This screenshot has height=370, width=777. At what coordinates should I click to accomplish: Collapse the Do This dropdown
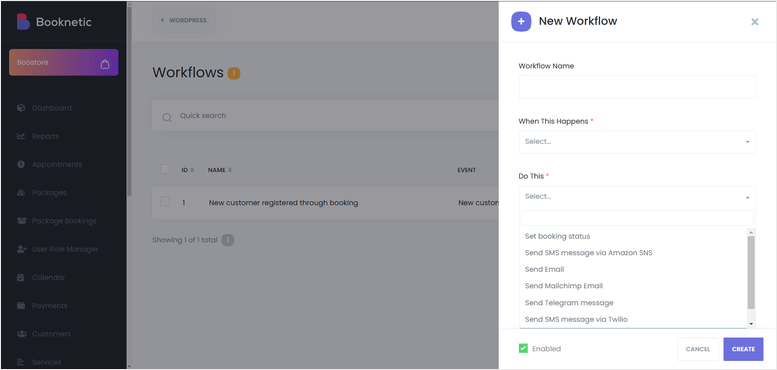click(x=637, y=197)
